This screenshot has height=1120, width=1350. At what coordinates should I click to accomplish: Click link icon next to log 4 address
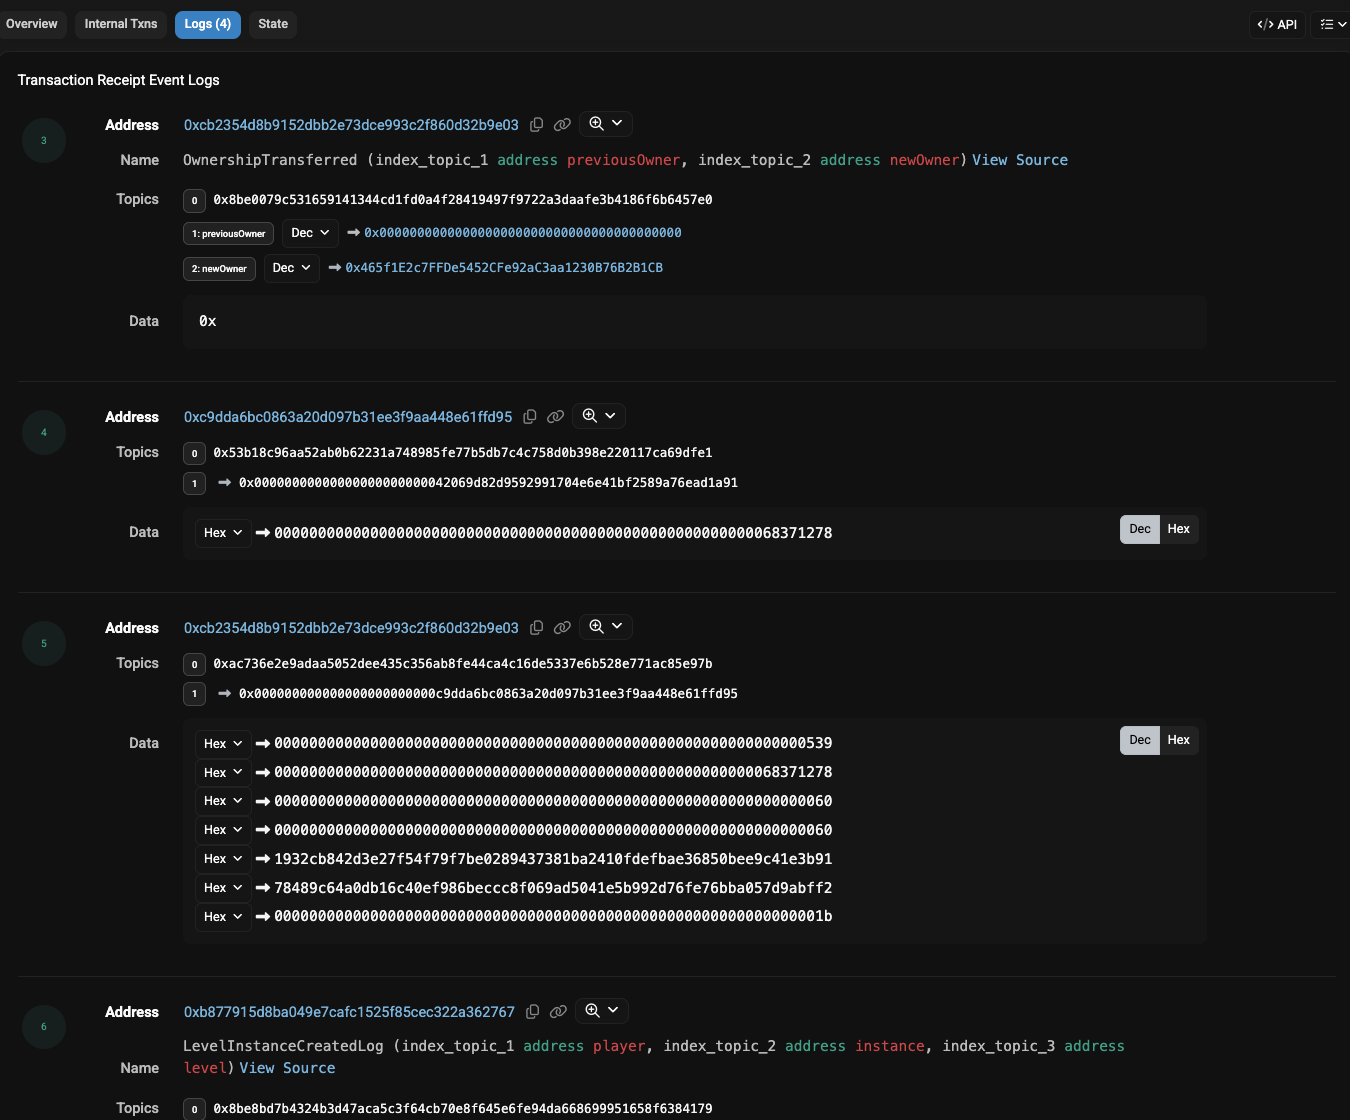tap(556, 417)
